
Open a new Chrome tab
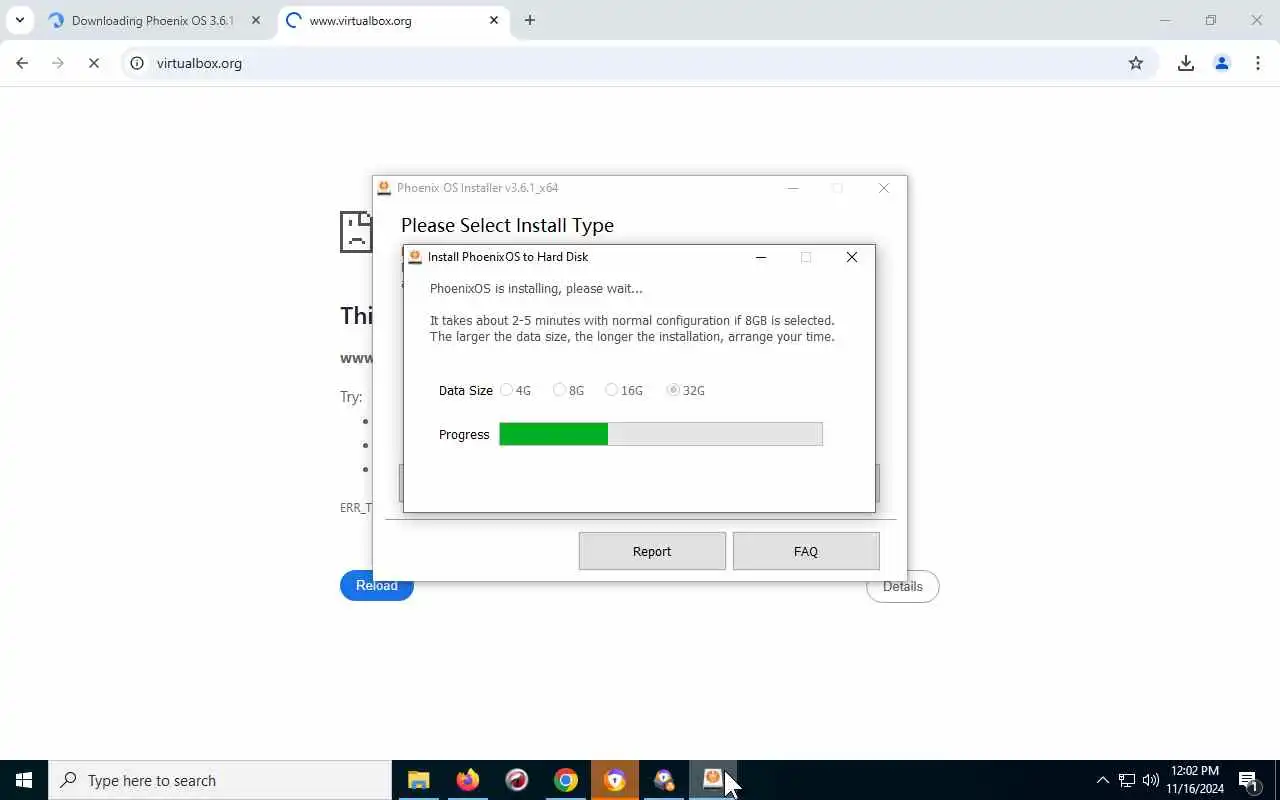(530, 20)
